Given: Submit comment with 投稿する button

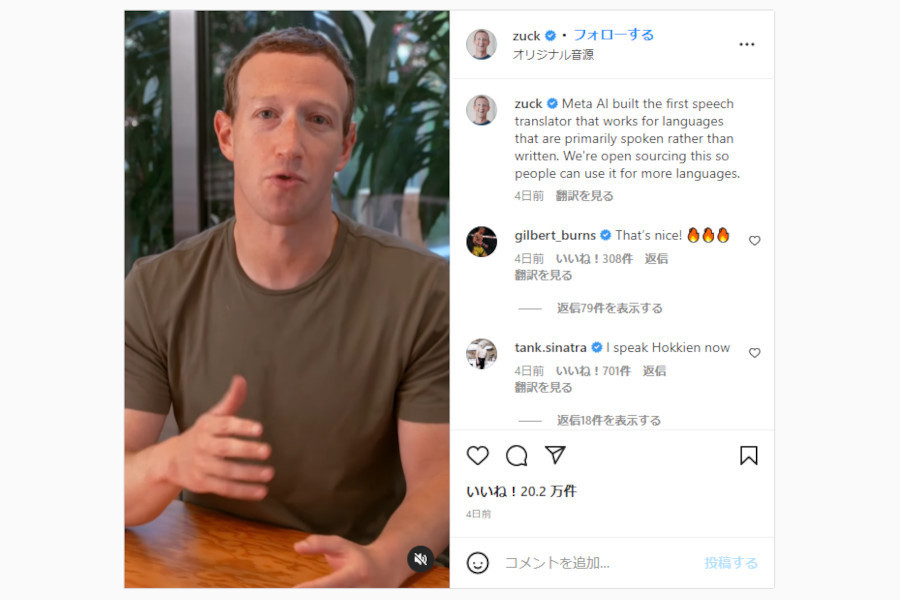Looking at the screenshot, I should 731,563.
